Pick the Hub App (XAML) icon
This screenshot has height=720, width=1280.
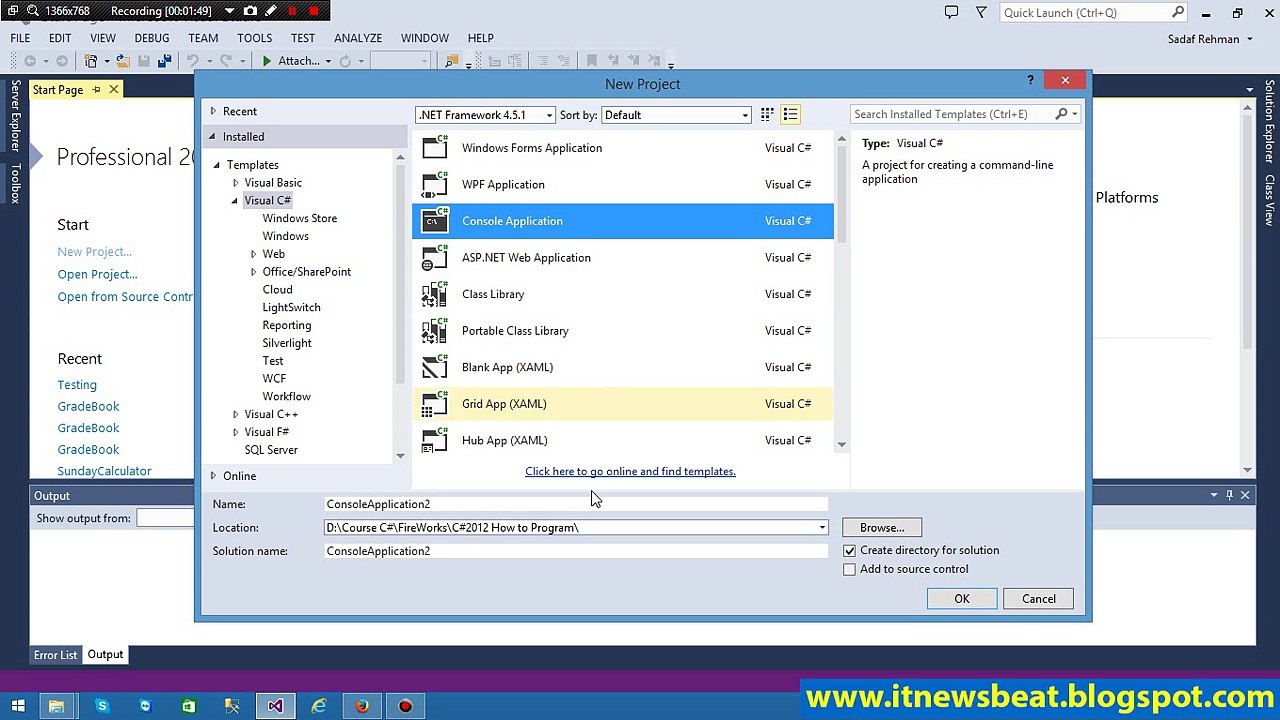435,440
